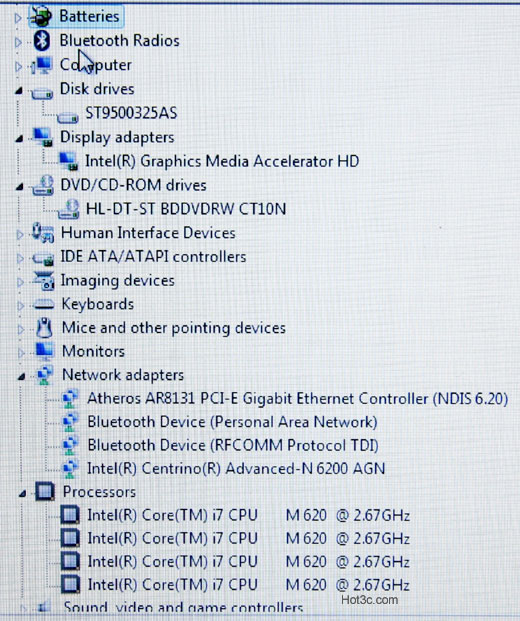Select the Processors chip icon
520x621 pixels.
(45, 492)
